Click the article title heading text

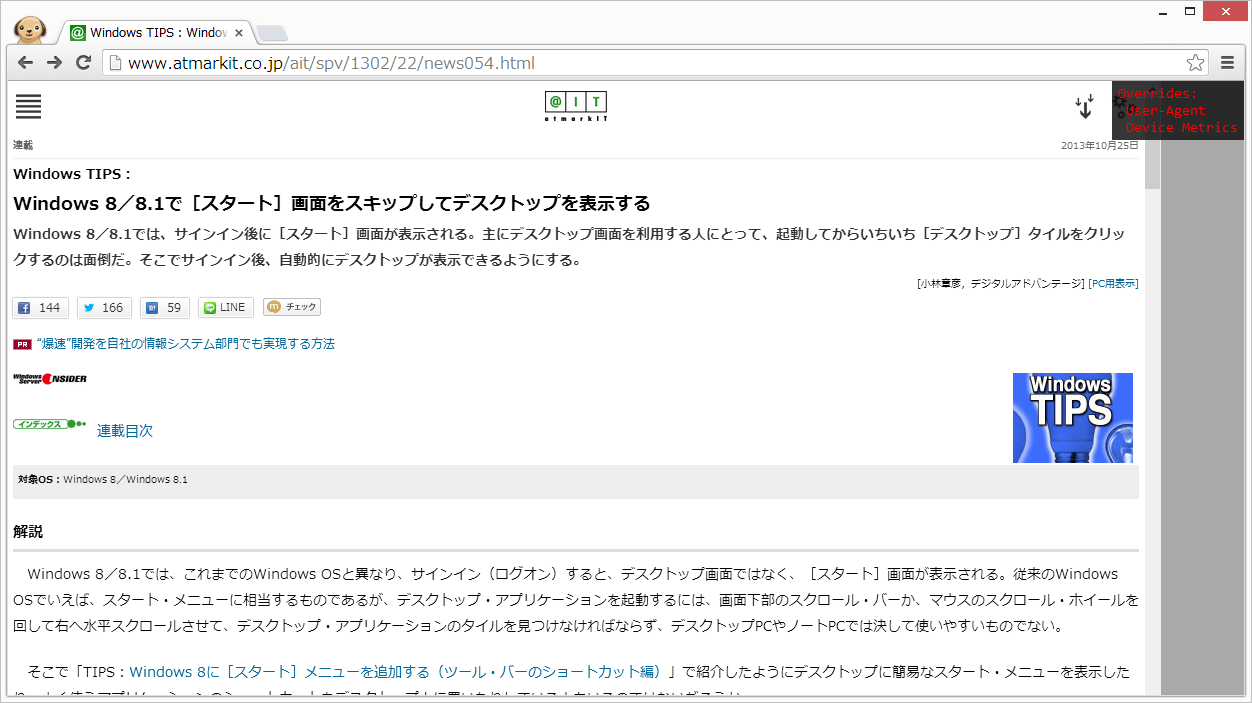(x=332, y=204)
